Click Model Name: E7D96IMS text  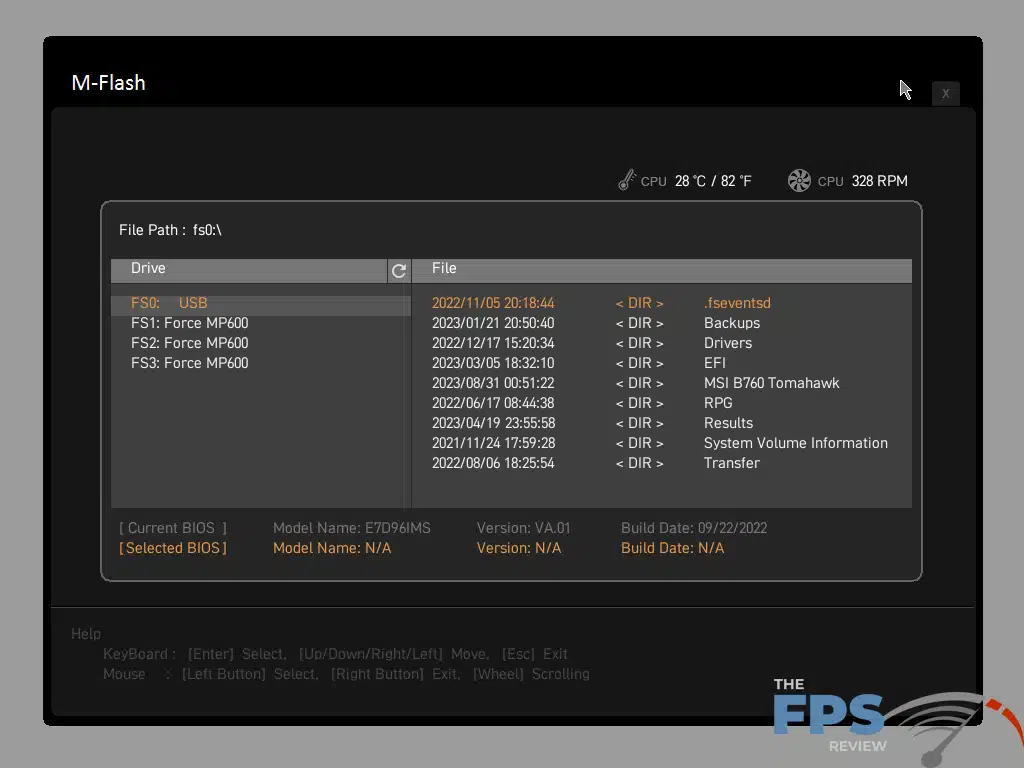pyautogui.click(x=351, y=528)
